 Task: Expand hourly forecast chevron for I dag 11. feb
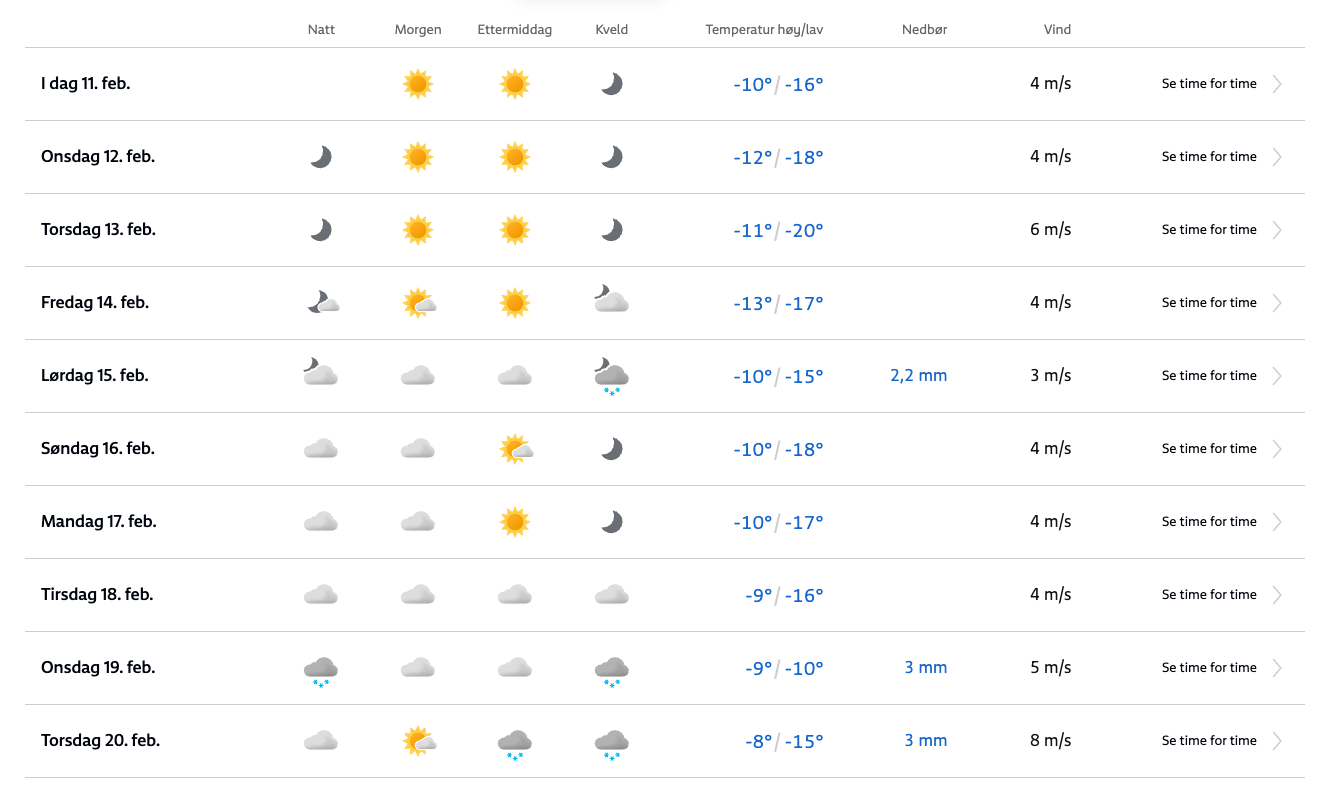click(1277, 84)
